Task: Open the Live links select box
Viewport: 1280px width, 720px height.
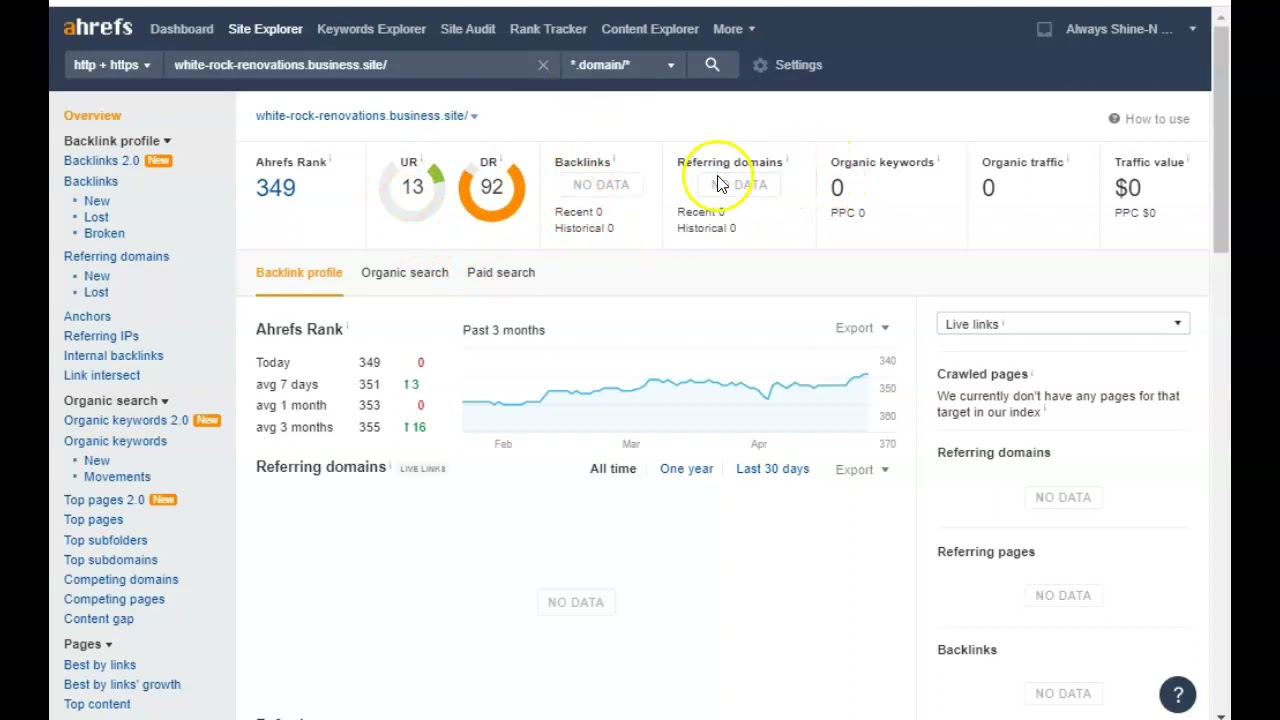Action: 1063,324
